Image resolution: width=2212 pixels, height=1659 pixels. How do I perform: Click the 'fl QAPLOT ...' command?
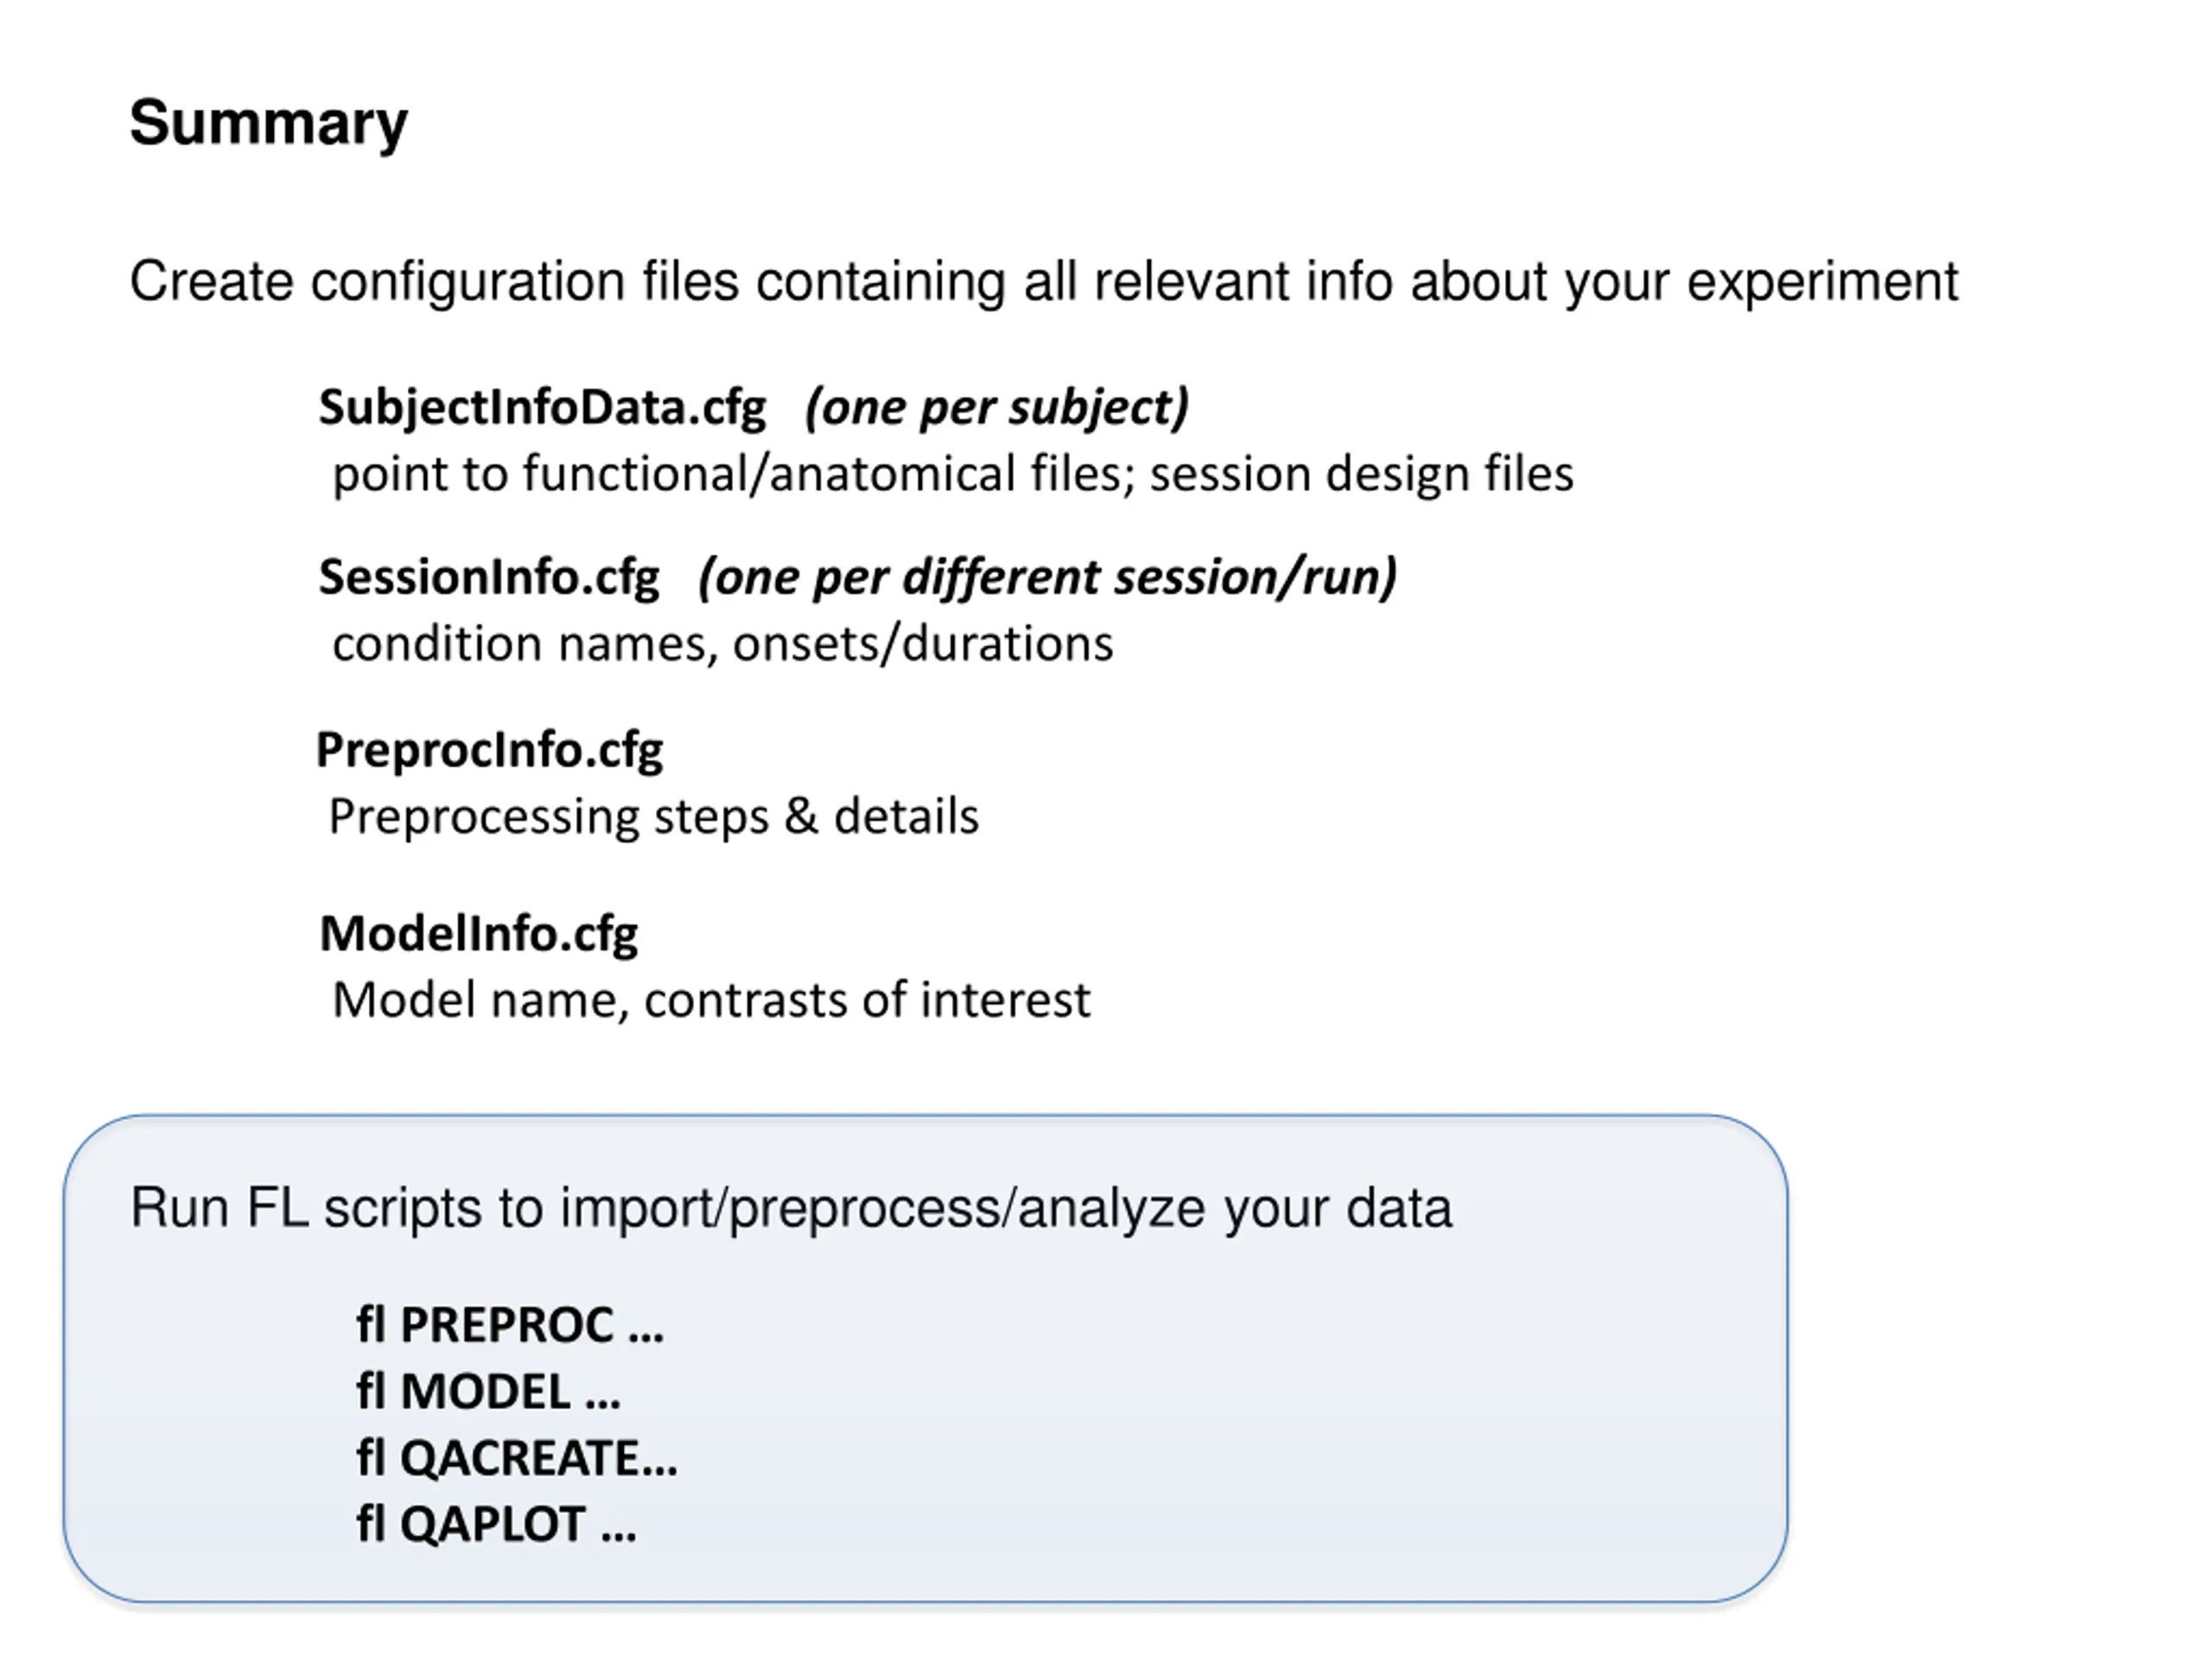pyautogui.click(x=496, y=1526)
